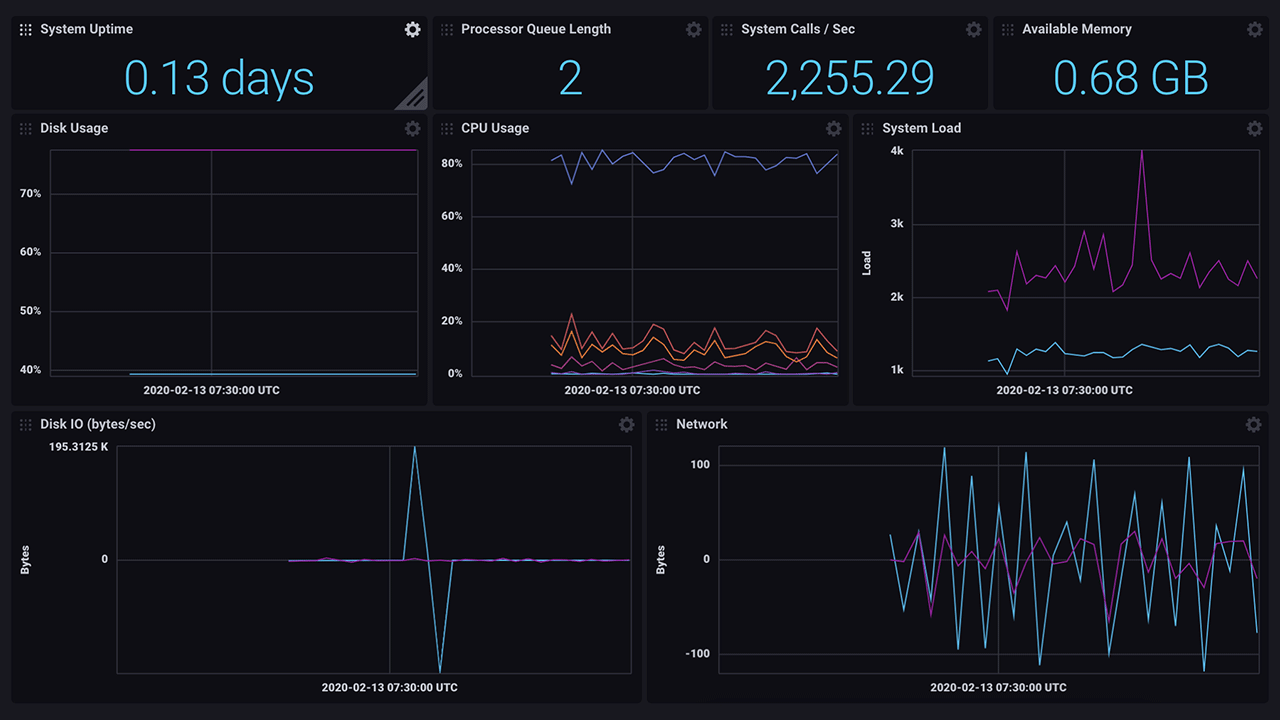Click CPU Usage panel gear icon

click(833, 129)
